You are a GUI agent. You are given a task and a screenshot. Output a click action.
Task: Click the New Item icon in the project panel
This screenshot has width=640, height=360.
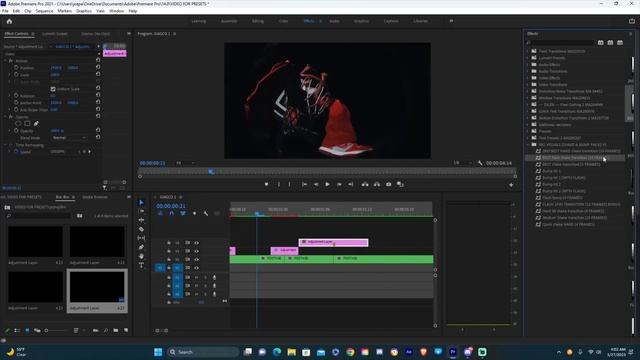[126, 330]
